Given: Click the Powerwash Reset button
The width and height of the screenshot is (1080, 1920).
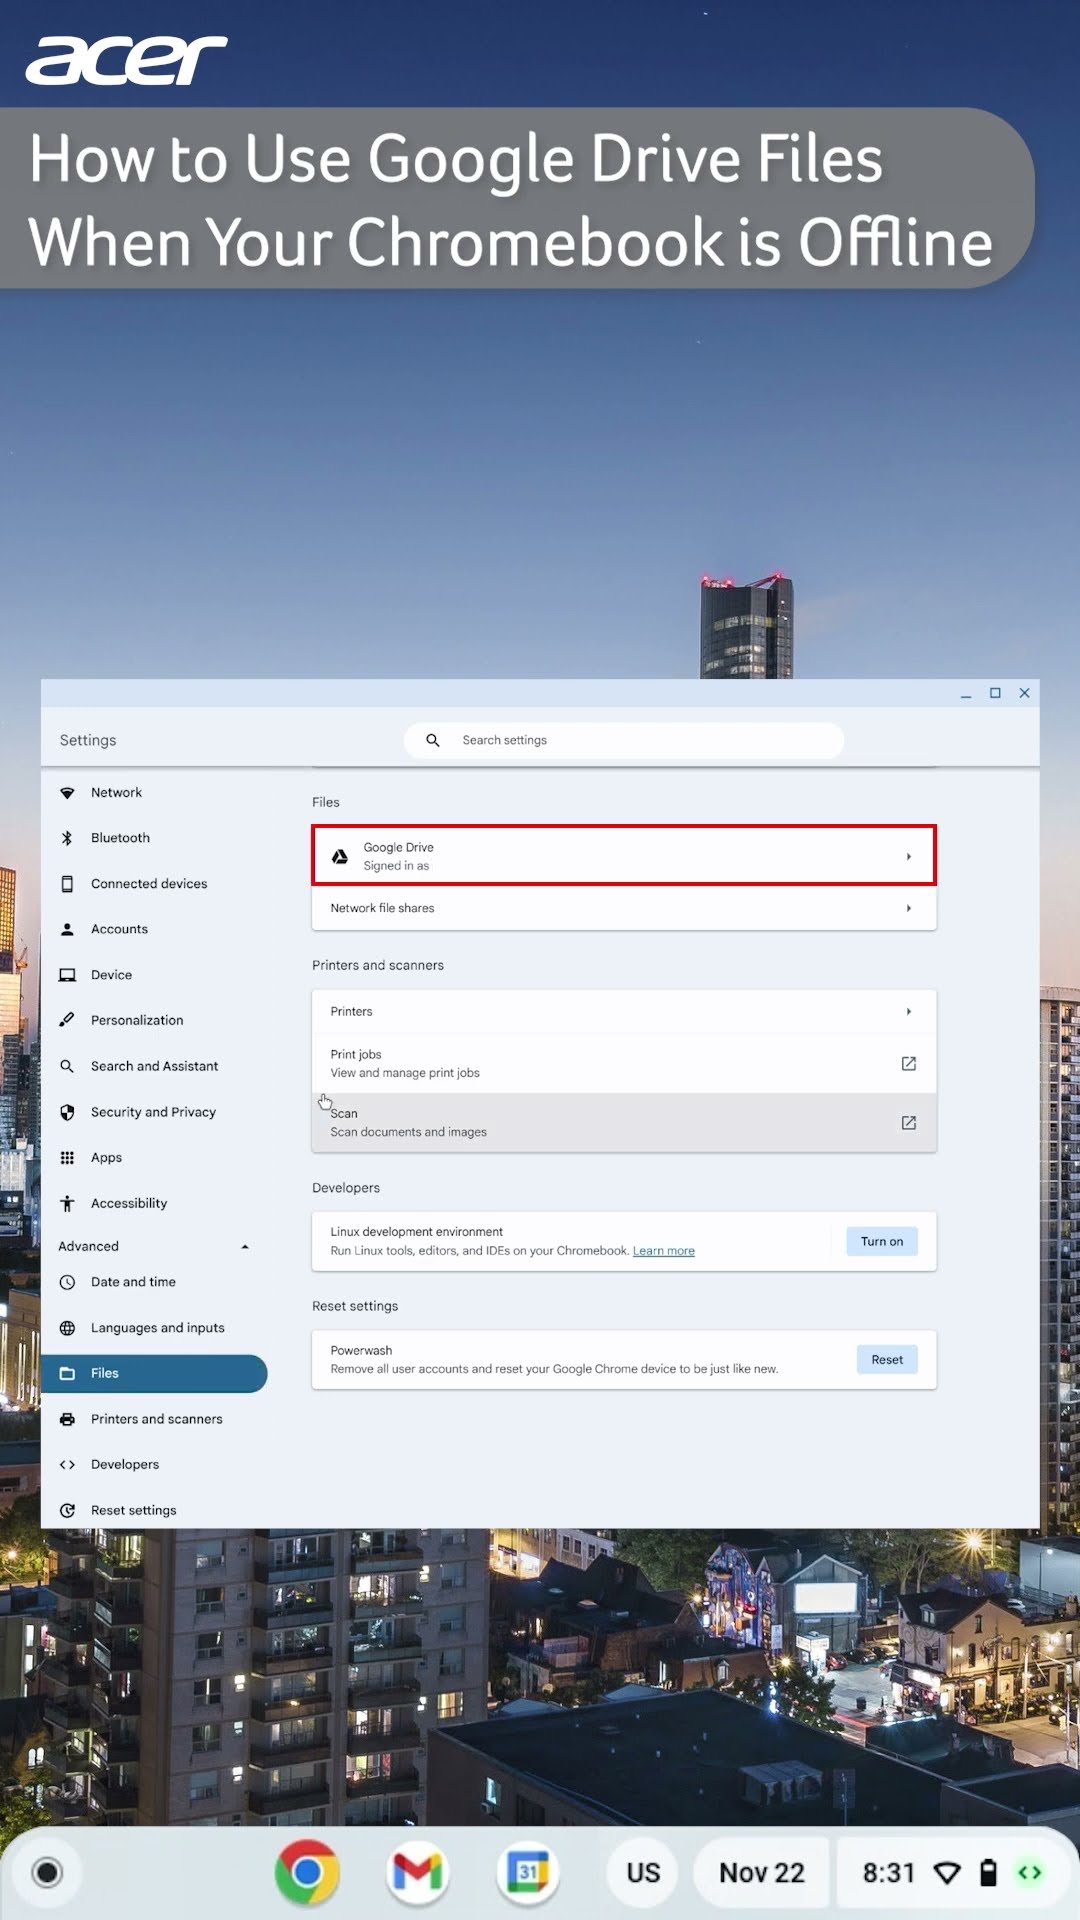Looking at the screenshot, I should (x=887, y=1359).
